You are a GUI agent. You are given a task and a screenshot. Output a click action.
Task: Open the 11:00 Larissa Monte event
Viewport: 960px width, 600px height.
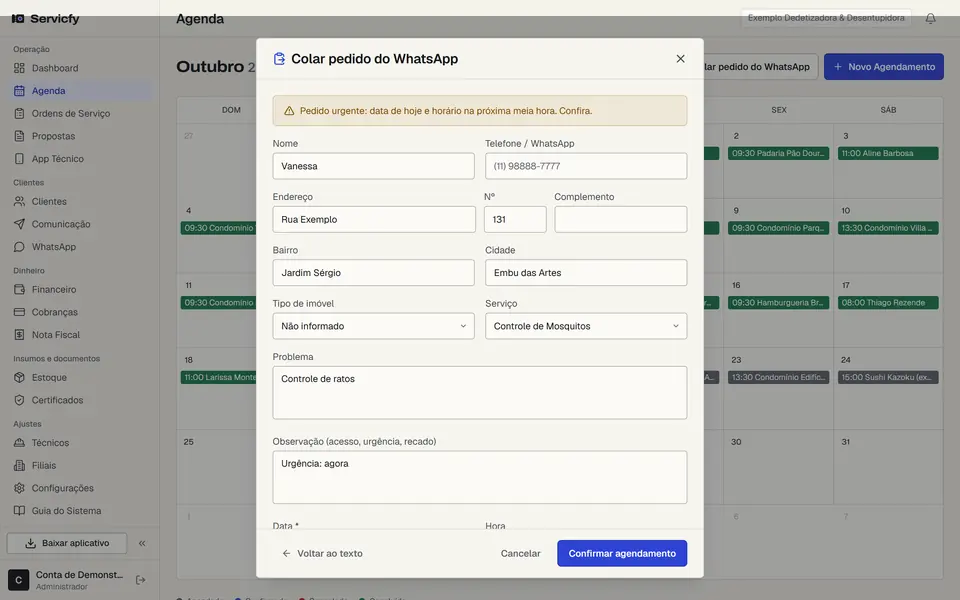[x=219, y=377]
